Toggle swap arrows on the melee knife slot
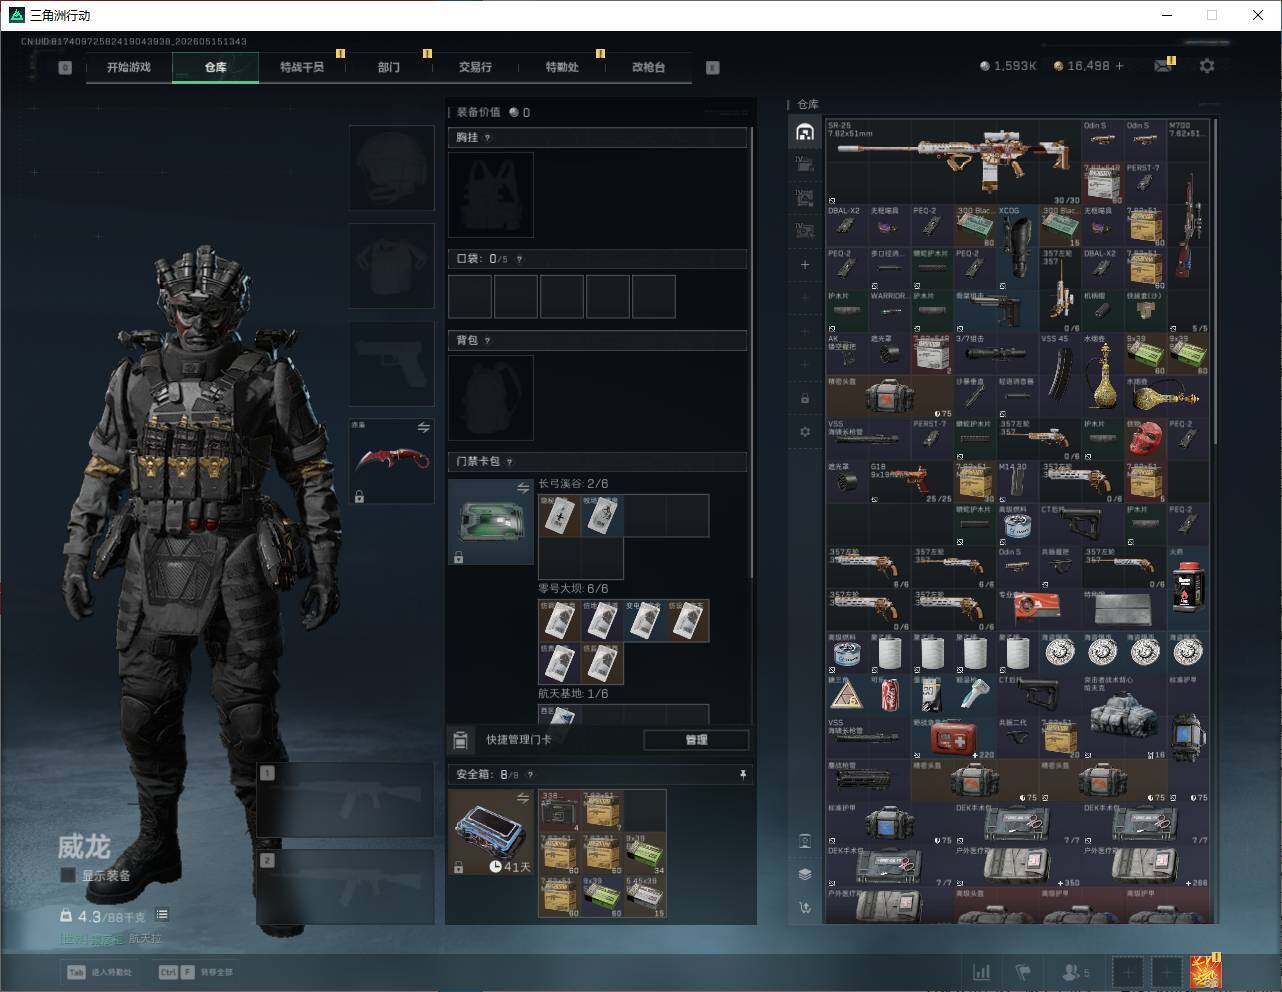The height and width of the screenshot is (992, 1282). pos(424,427)
